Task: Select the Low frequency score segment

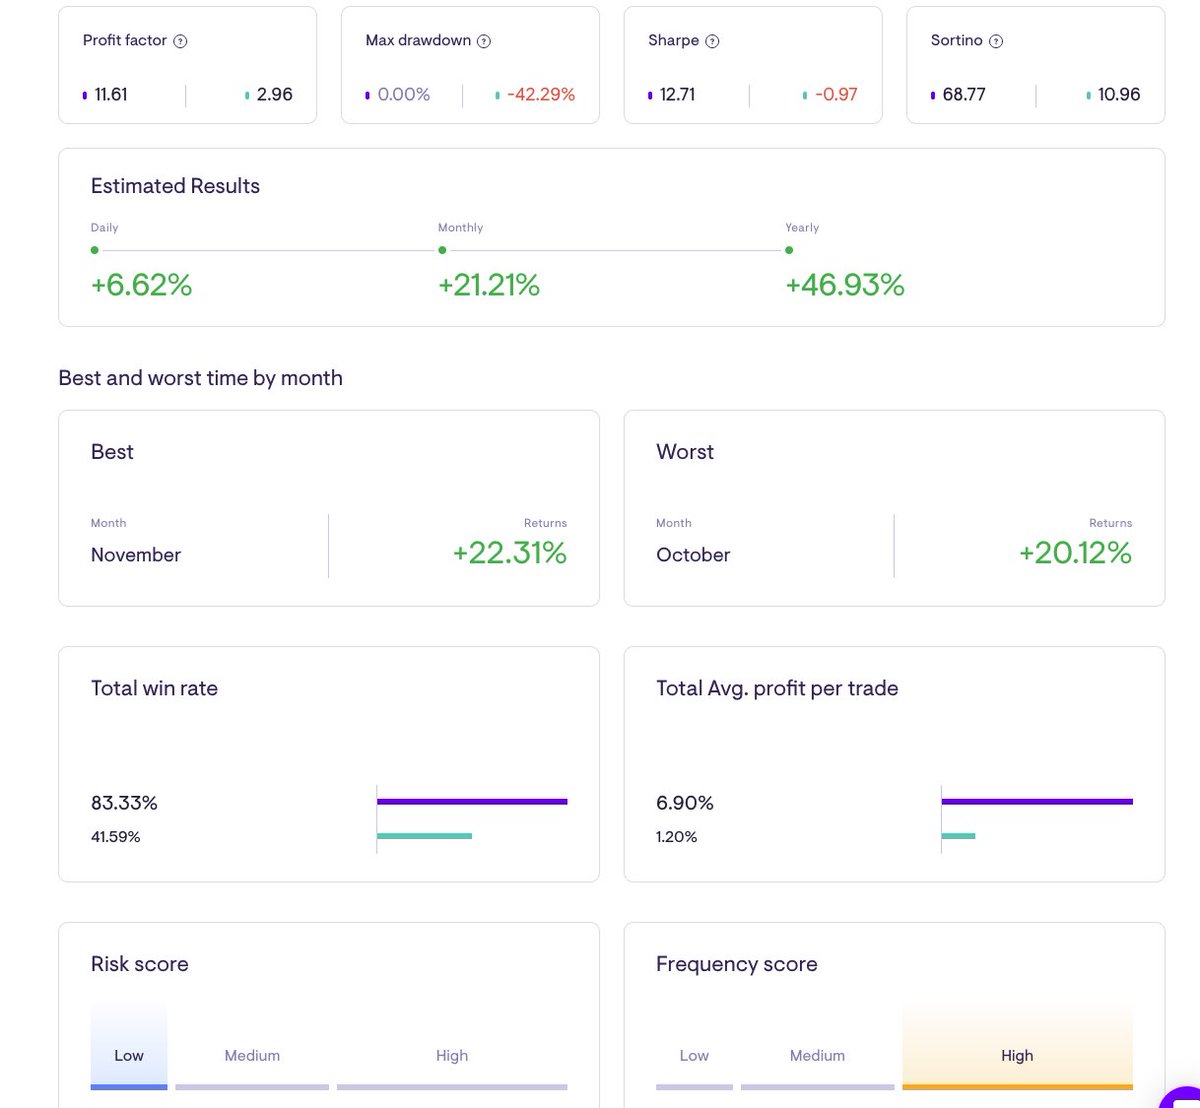Action: click(x=694, y=1056)
